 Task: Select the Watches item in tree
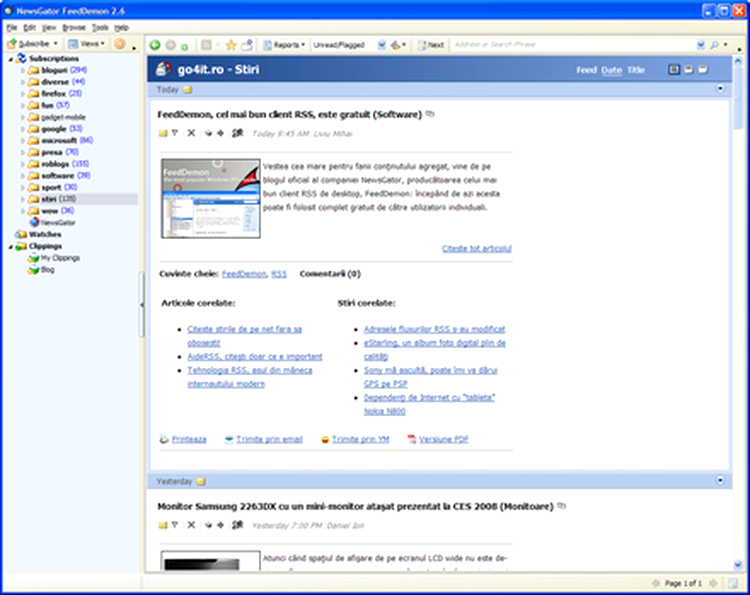coord(44,234)
